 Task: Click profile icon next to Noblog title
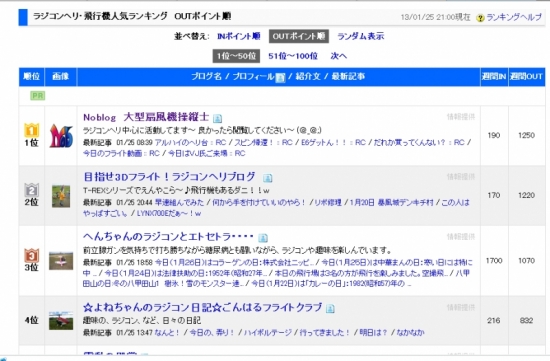(217, 118)
